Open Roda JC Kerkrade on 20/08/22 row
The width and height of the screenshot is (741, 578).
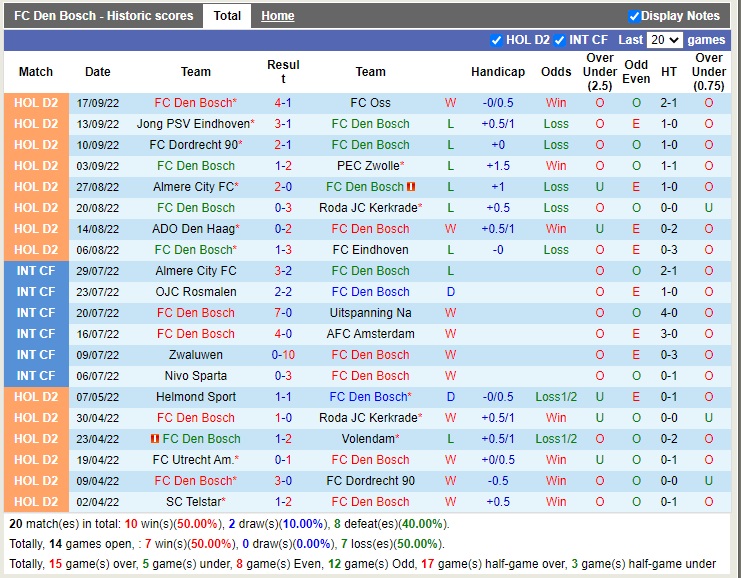pyautogui.click(x=370, y=208)
